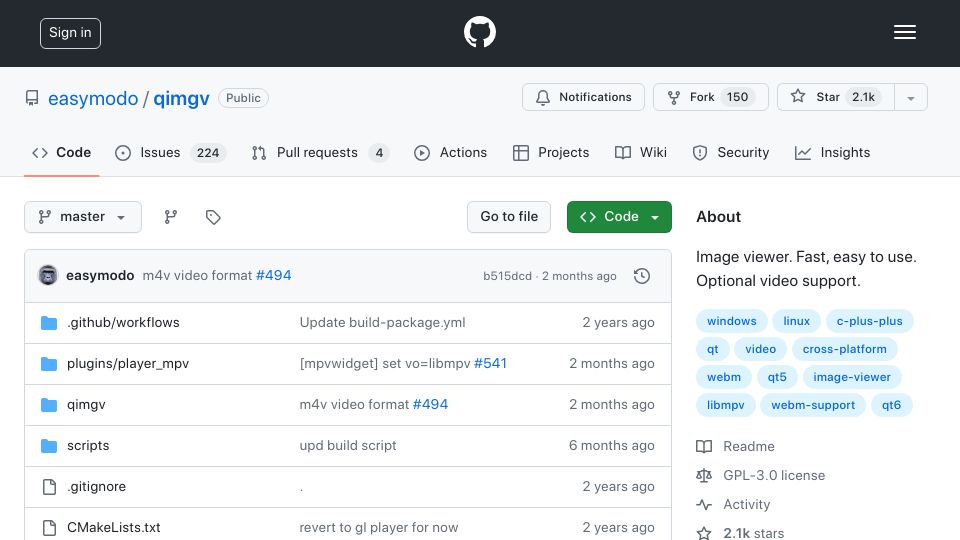960x540 pixels.
Task: Open #494 link in latest commit header
Action: (x=274, y=276)
